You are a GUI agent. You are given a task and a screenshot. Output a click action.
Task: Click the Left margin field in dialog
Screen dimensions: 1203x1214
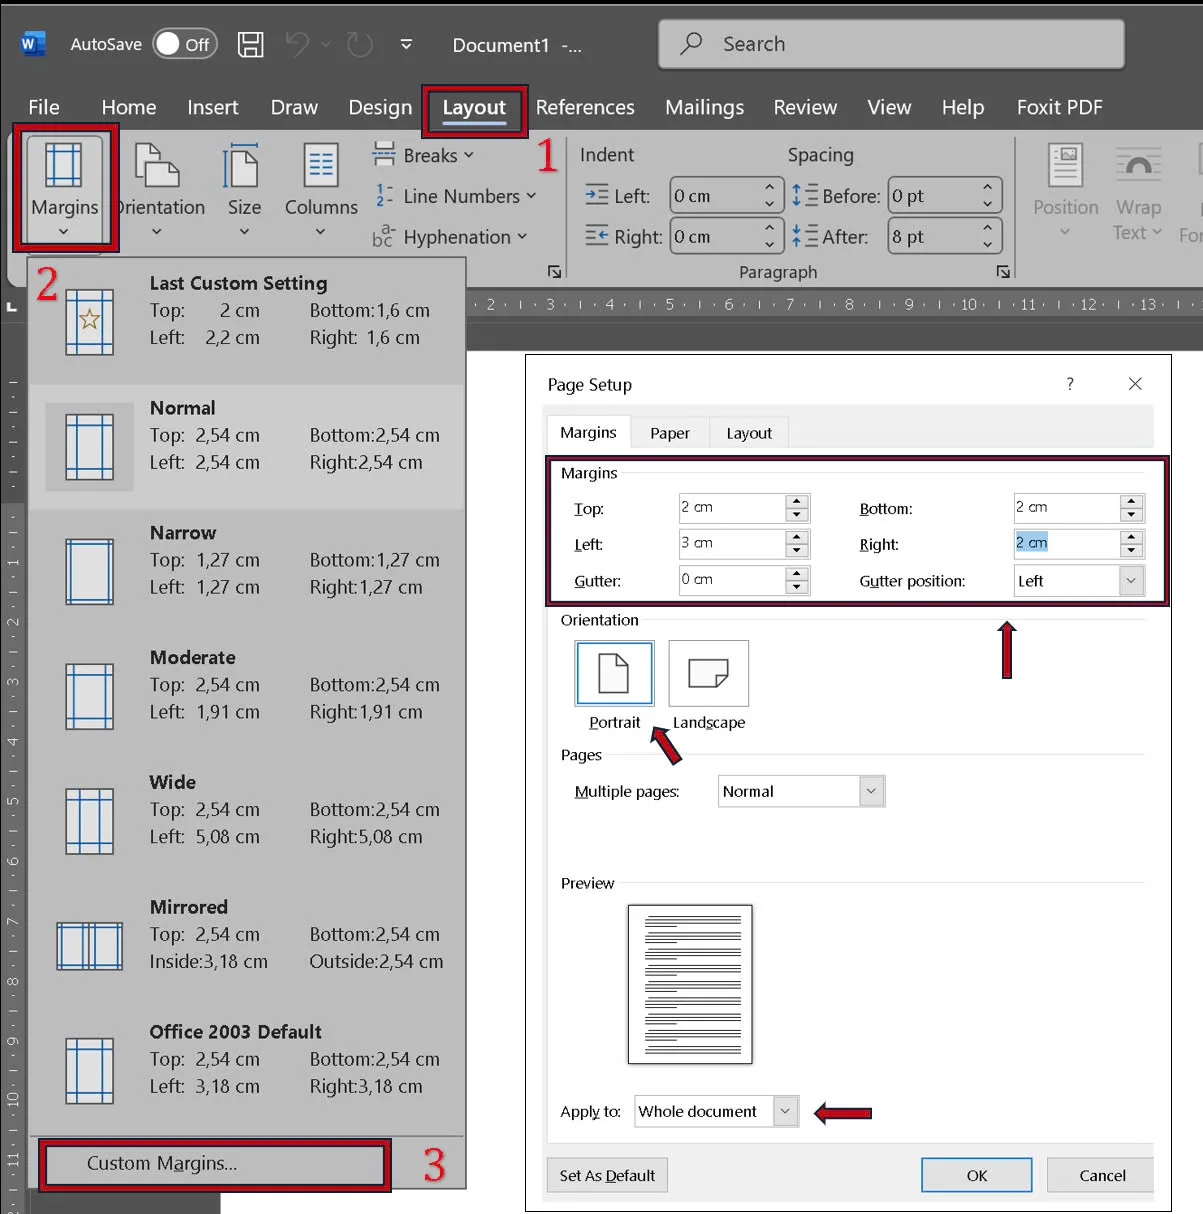(732, 544)
